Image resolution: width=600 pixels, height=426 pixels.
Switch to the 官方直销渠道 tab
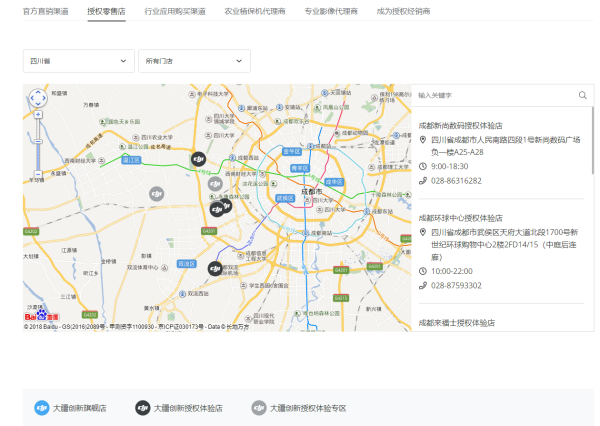click(46, 10)
